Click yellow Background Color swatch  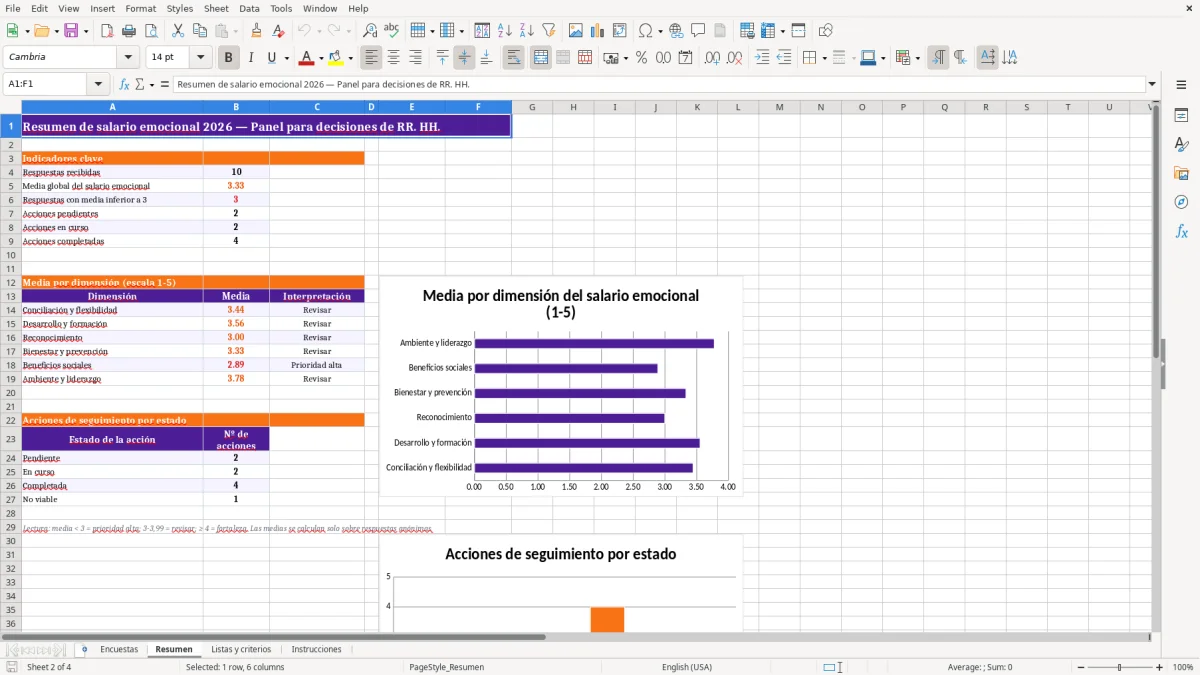[x=336, y=58]
